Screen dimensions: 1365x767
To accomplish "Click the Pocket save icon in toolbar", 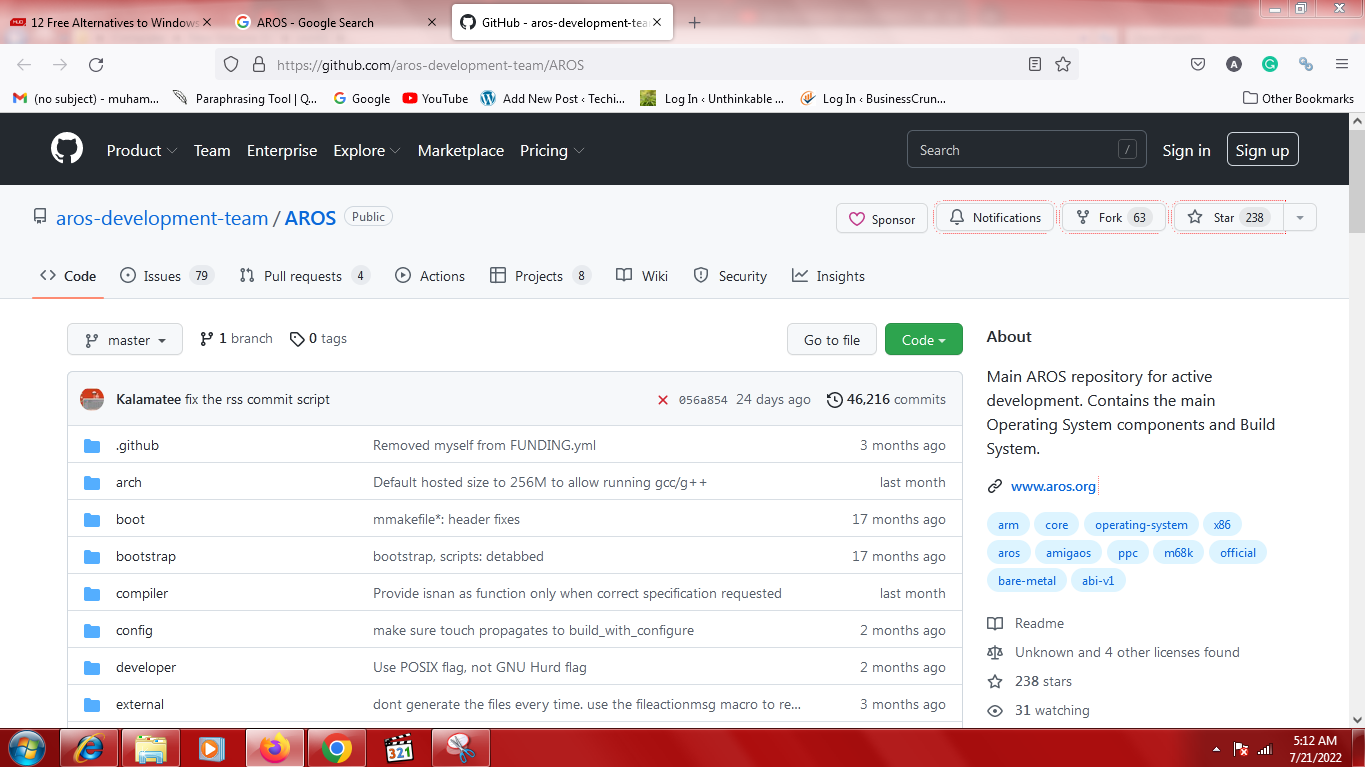I will (x=1198, y=64).
